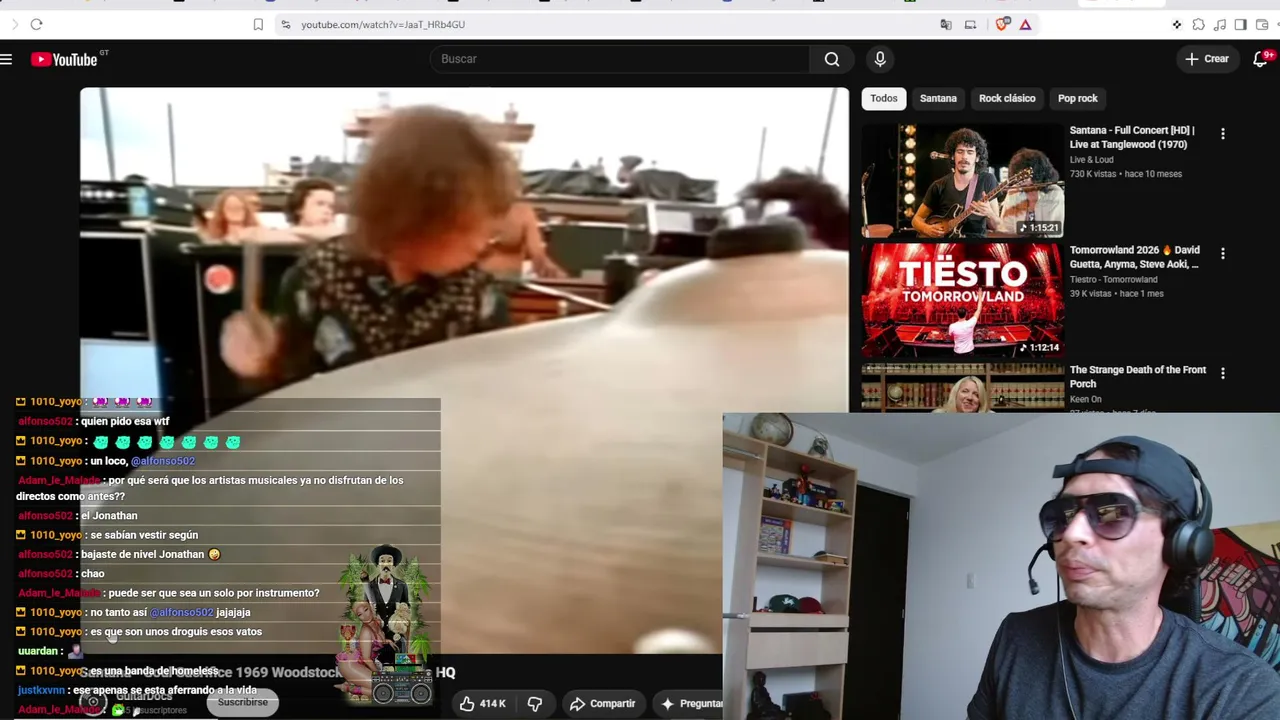Image resolution: width=1280 pixels, height=720 pixels.
Task: Click chat message "bajaste de nivel Jonathan"
Action: tap(150, 554)
